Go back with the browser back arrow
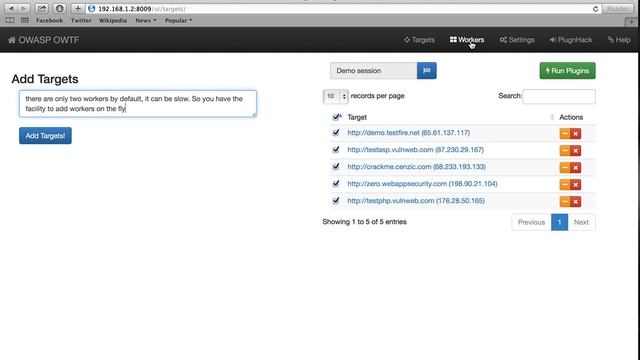640x360 pixels. [x=11, y=9]
